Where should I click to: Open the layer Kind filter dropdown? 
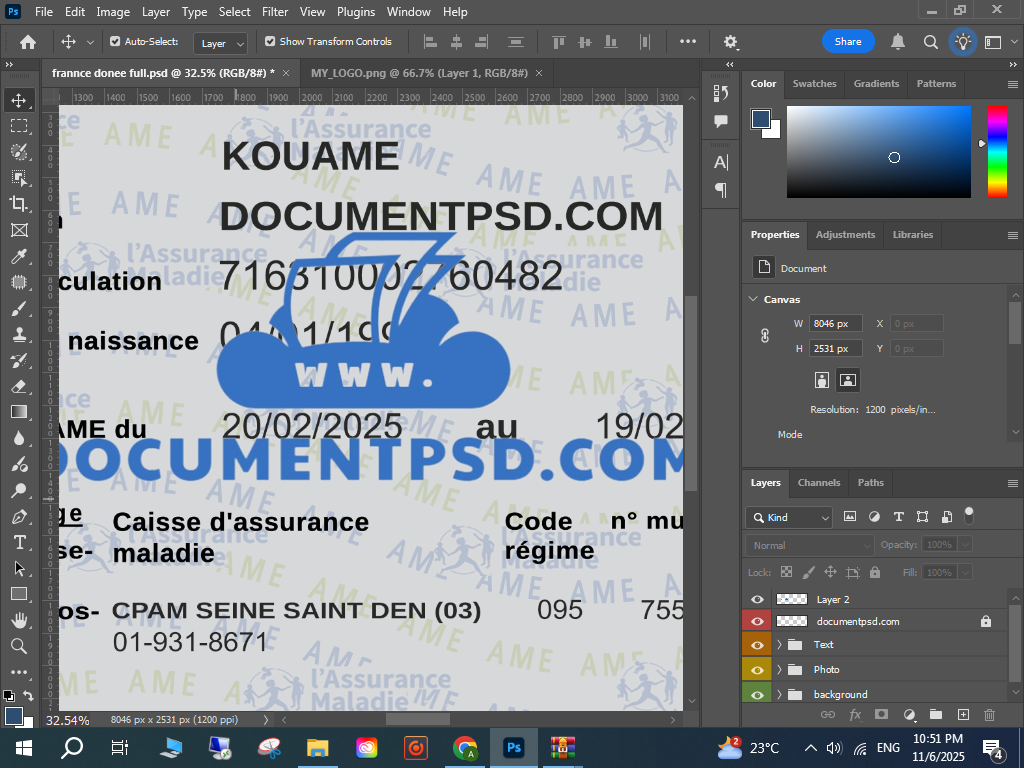coord(789,517)
